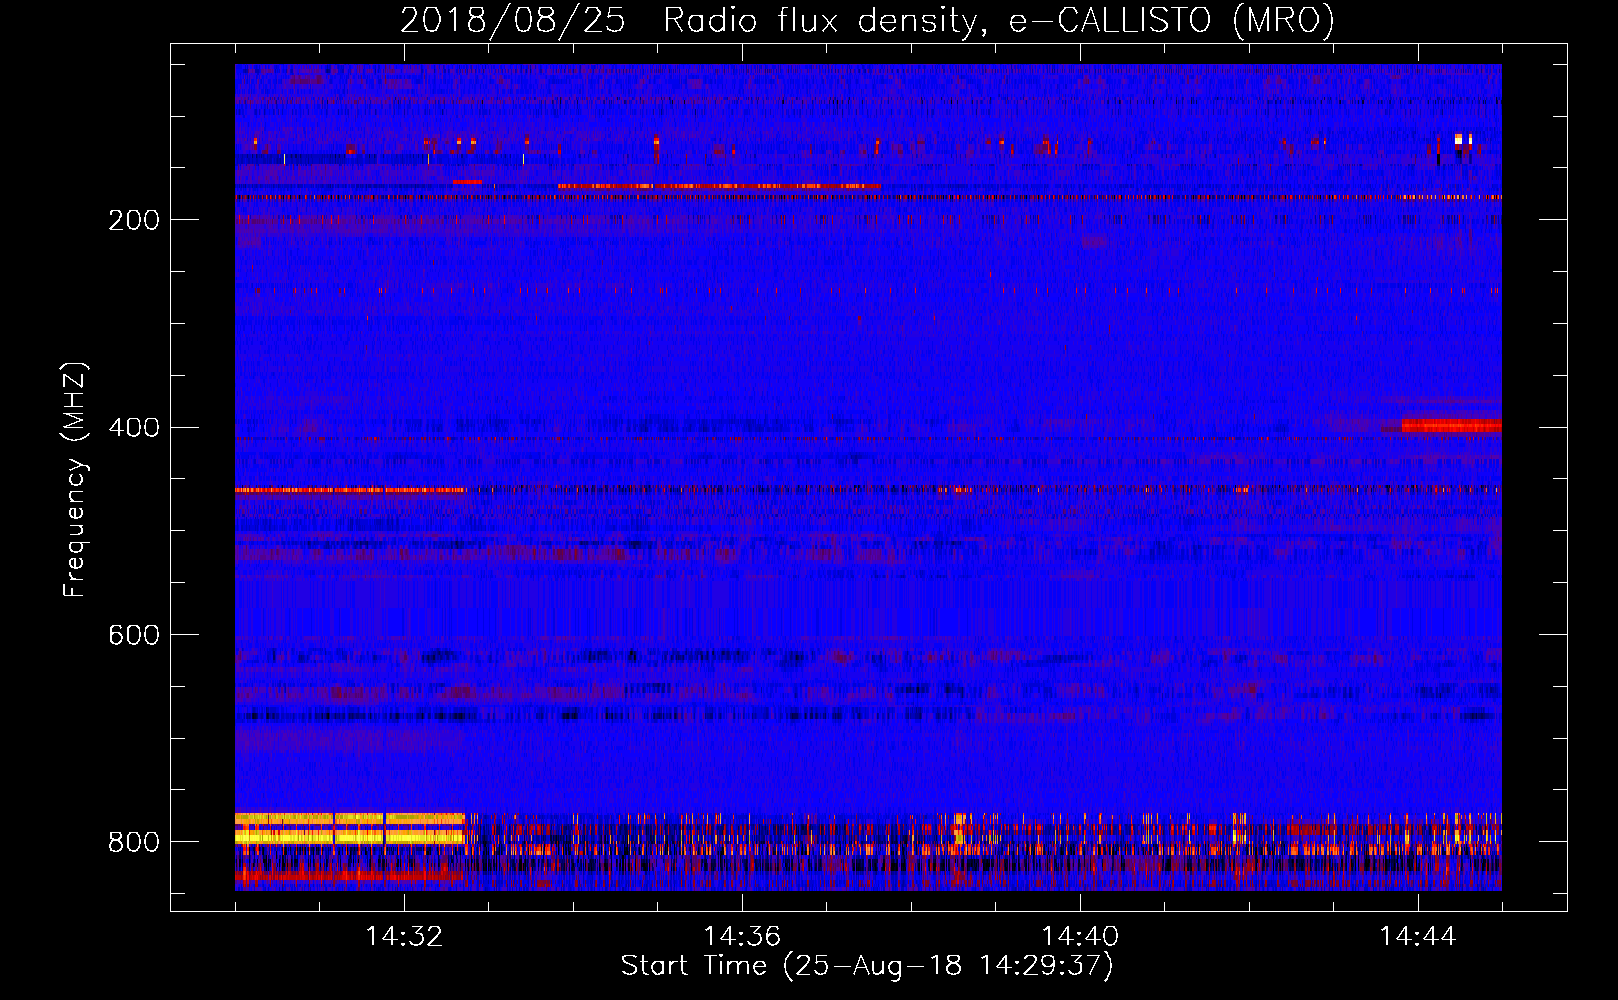Screen dimensions: 1618x1000
Task: Click the 800 frequency tick label
Action: tap(134, 843)
